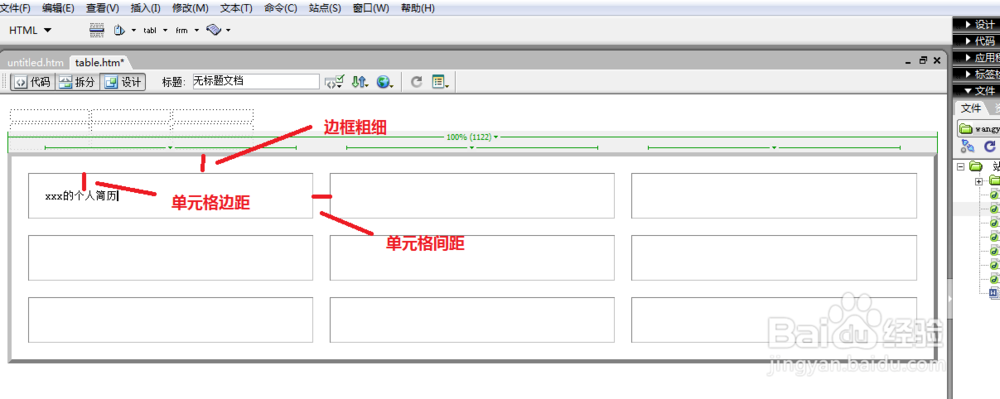Select the site root folder icon

pos(975,166)
